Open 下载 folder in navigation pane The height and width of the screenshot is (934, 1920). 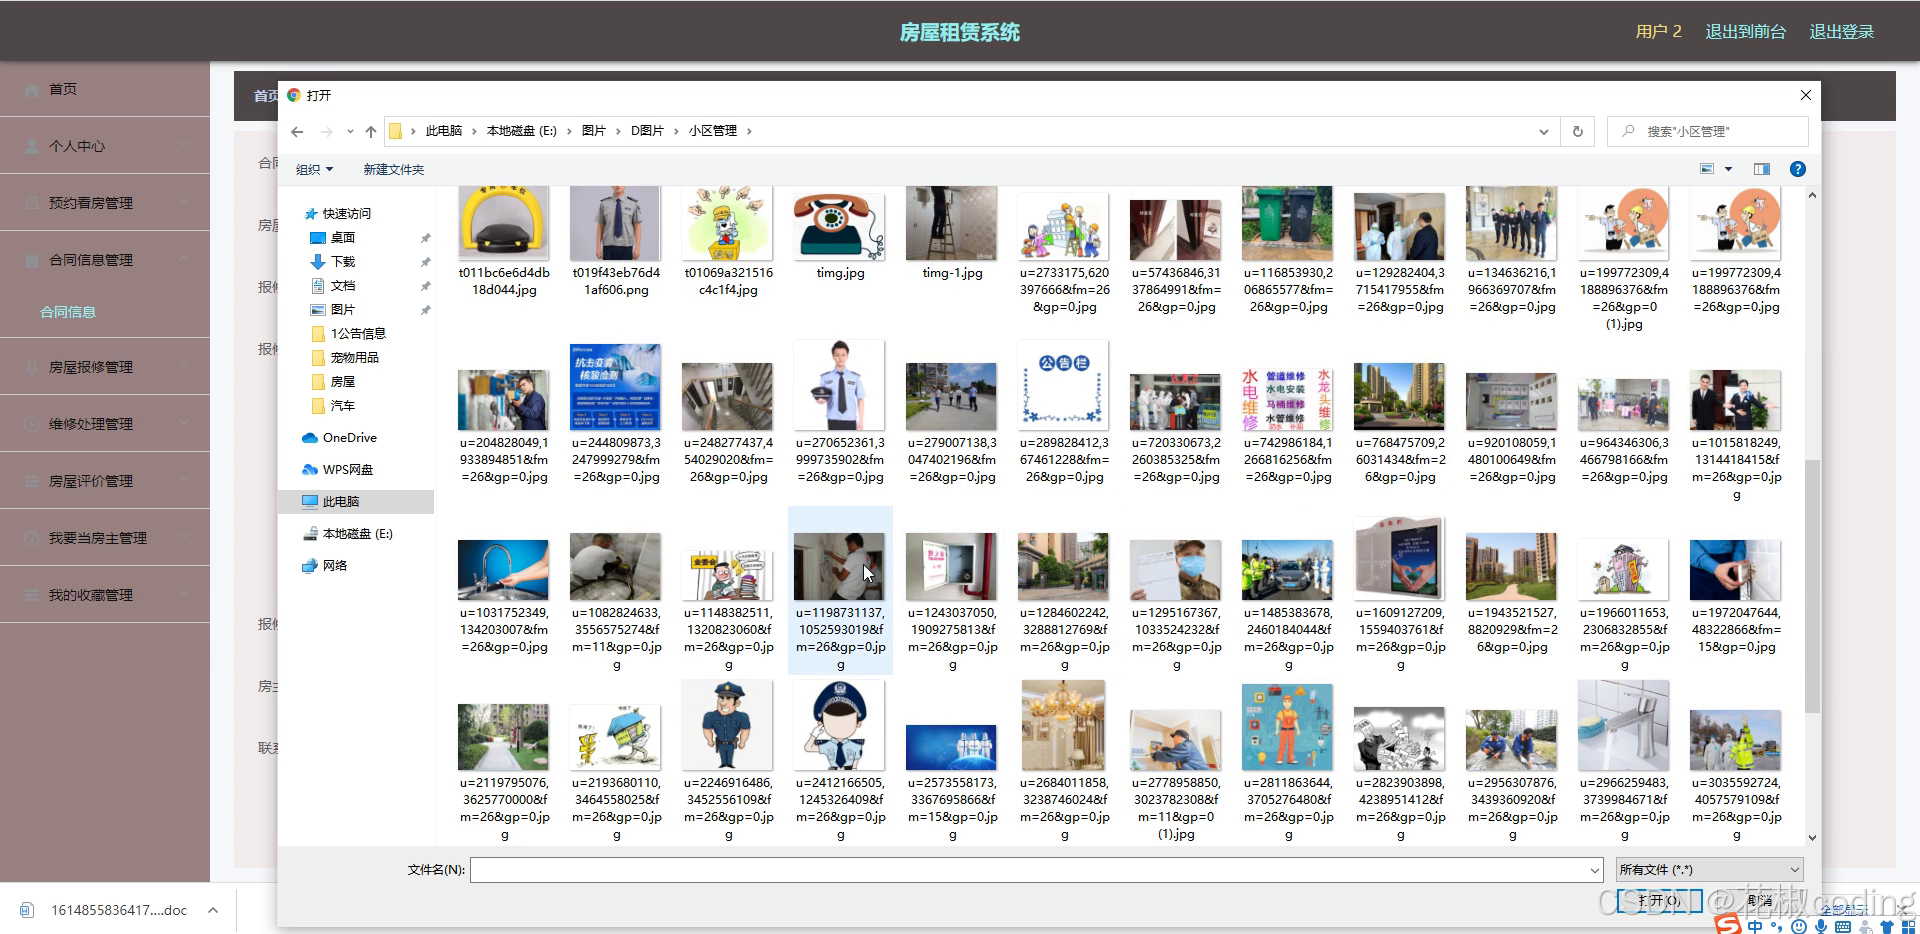(x=343, y=261)
